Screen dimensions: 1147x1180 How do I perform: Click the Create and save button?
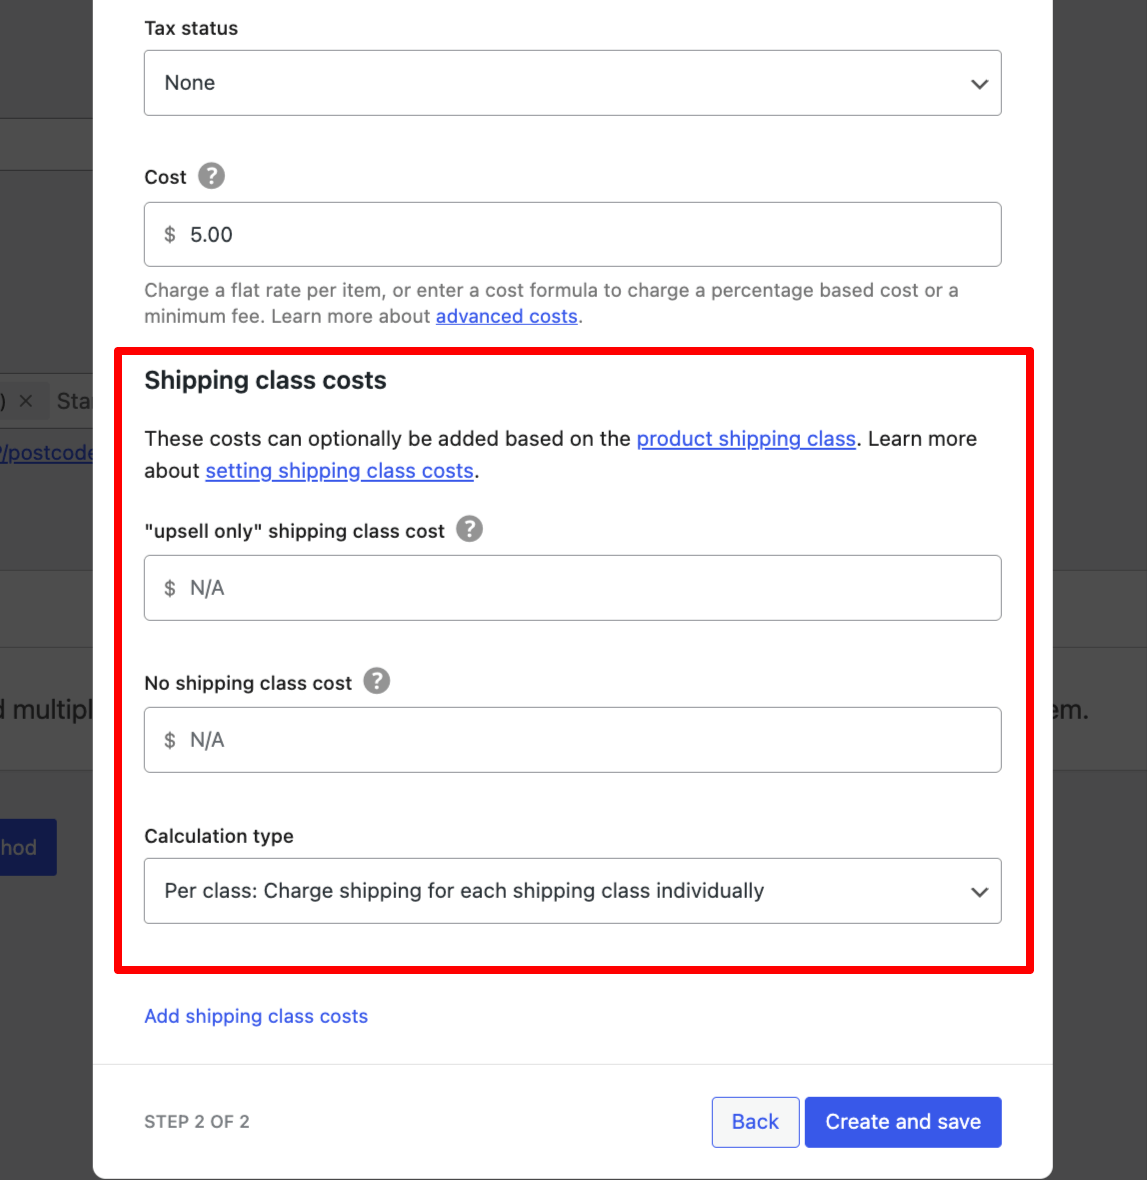902,1122
